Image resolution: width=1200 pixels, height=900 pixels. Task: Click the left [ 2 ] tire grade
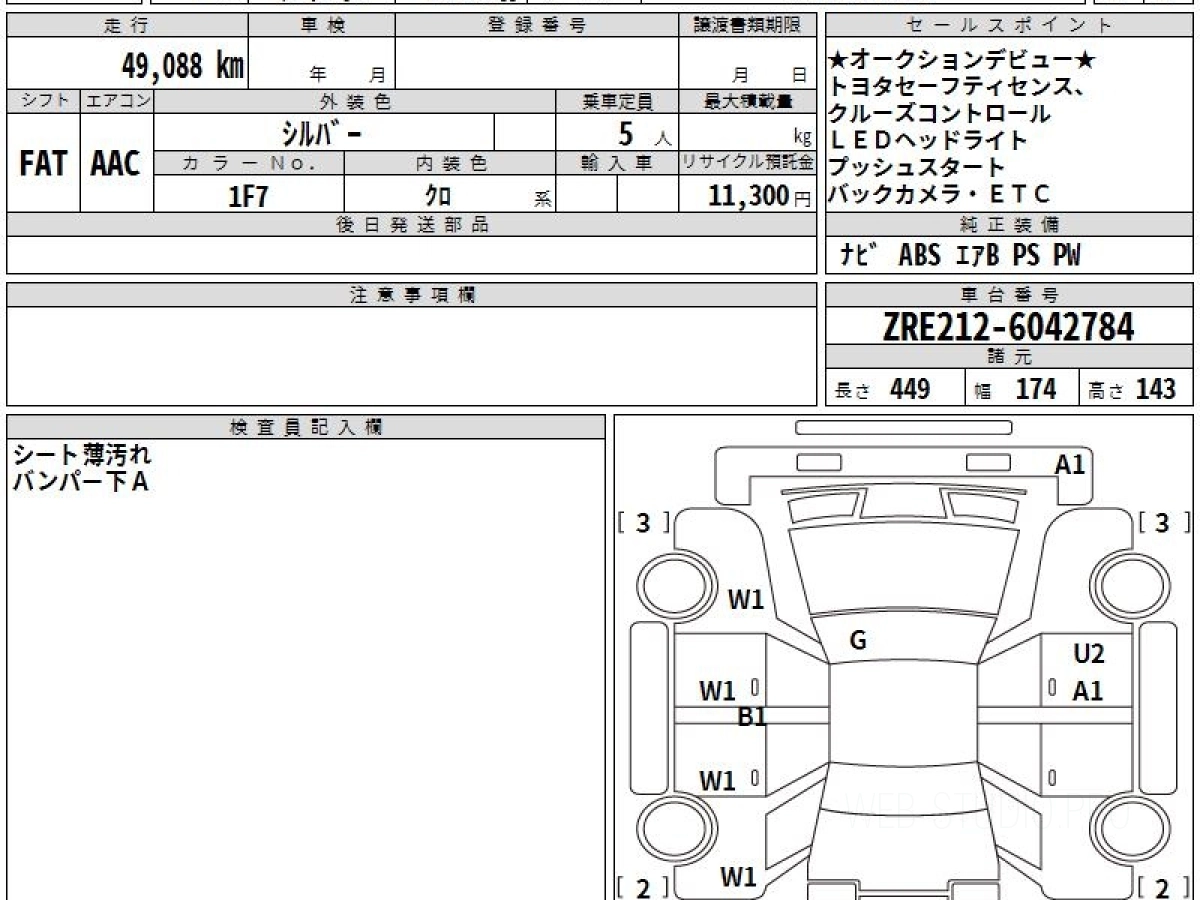pyautogui.click(x=643, y=887)
